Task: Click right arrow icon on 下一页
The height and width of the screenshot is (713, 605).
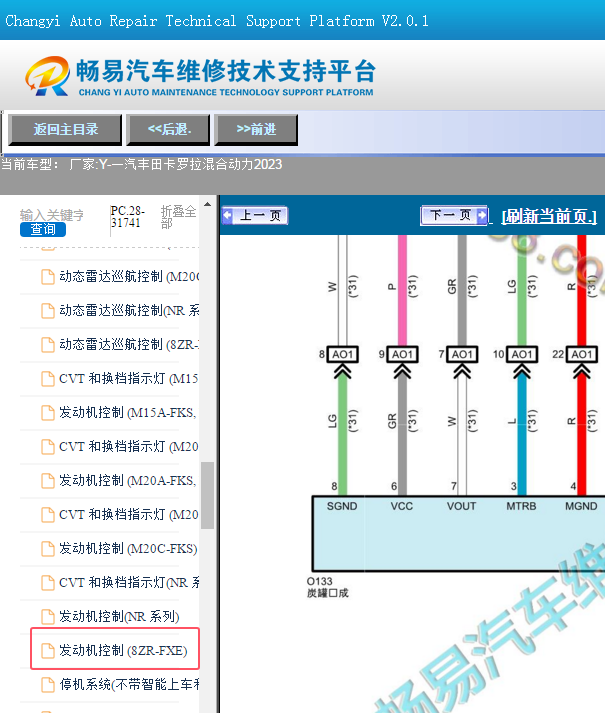Action: 482,215
